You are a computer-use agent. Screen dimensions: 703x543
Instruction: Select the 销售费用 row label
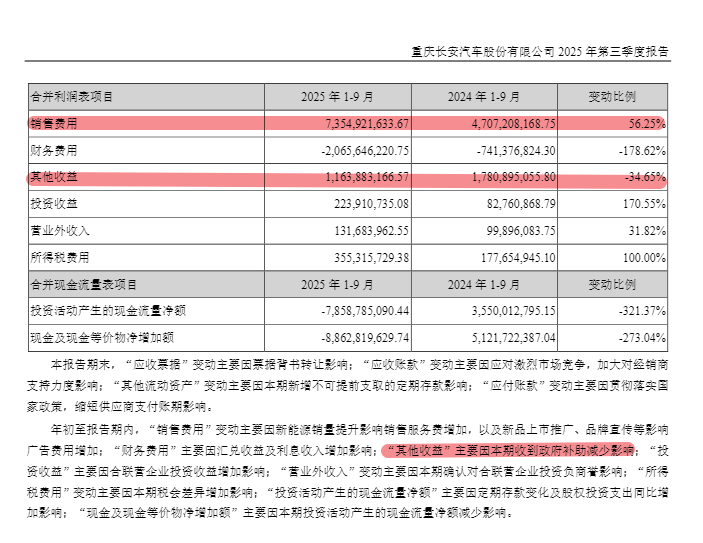pos(54,123)
